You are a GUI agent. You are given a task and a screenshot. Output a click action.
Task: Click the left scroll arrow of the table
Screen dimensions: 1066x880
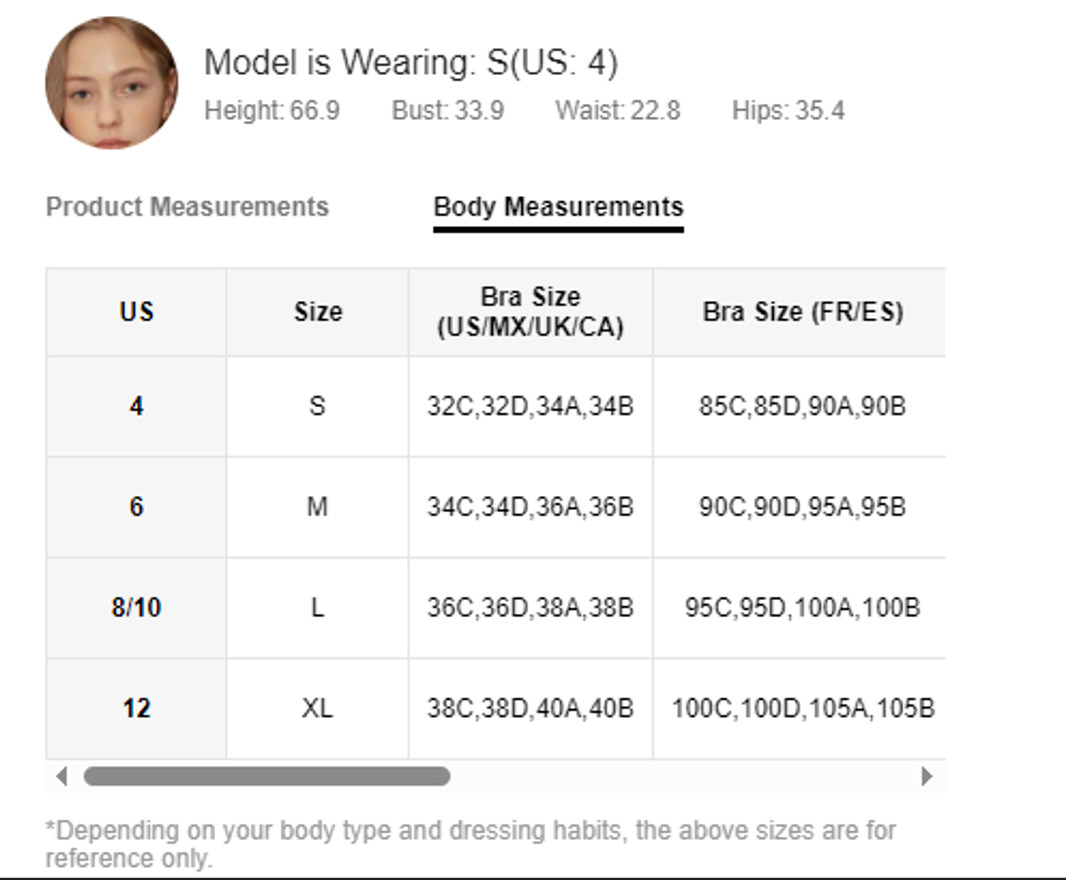[x=62, y=776]
